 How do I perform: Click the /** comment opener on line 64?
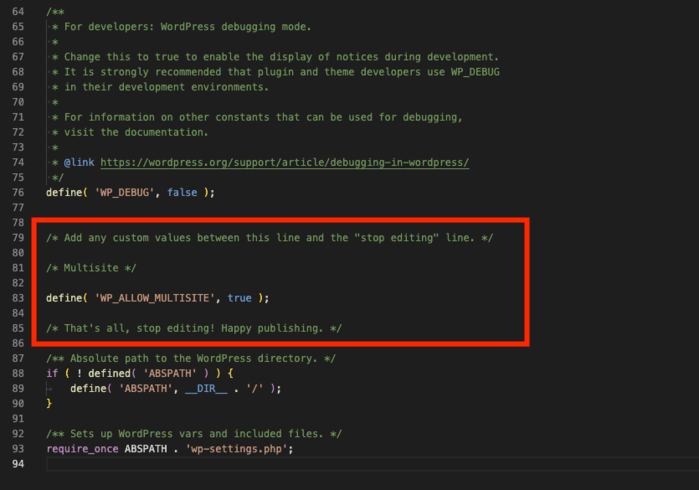(x=55, y=12)
